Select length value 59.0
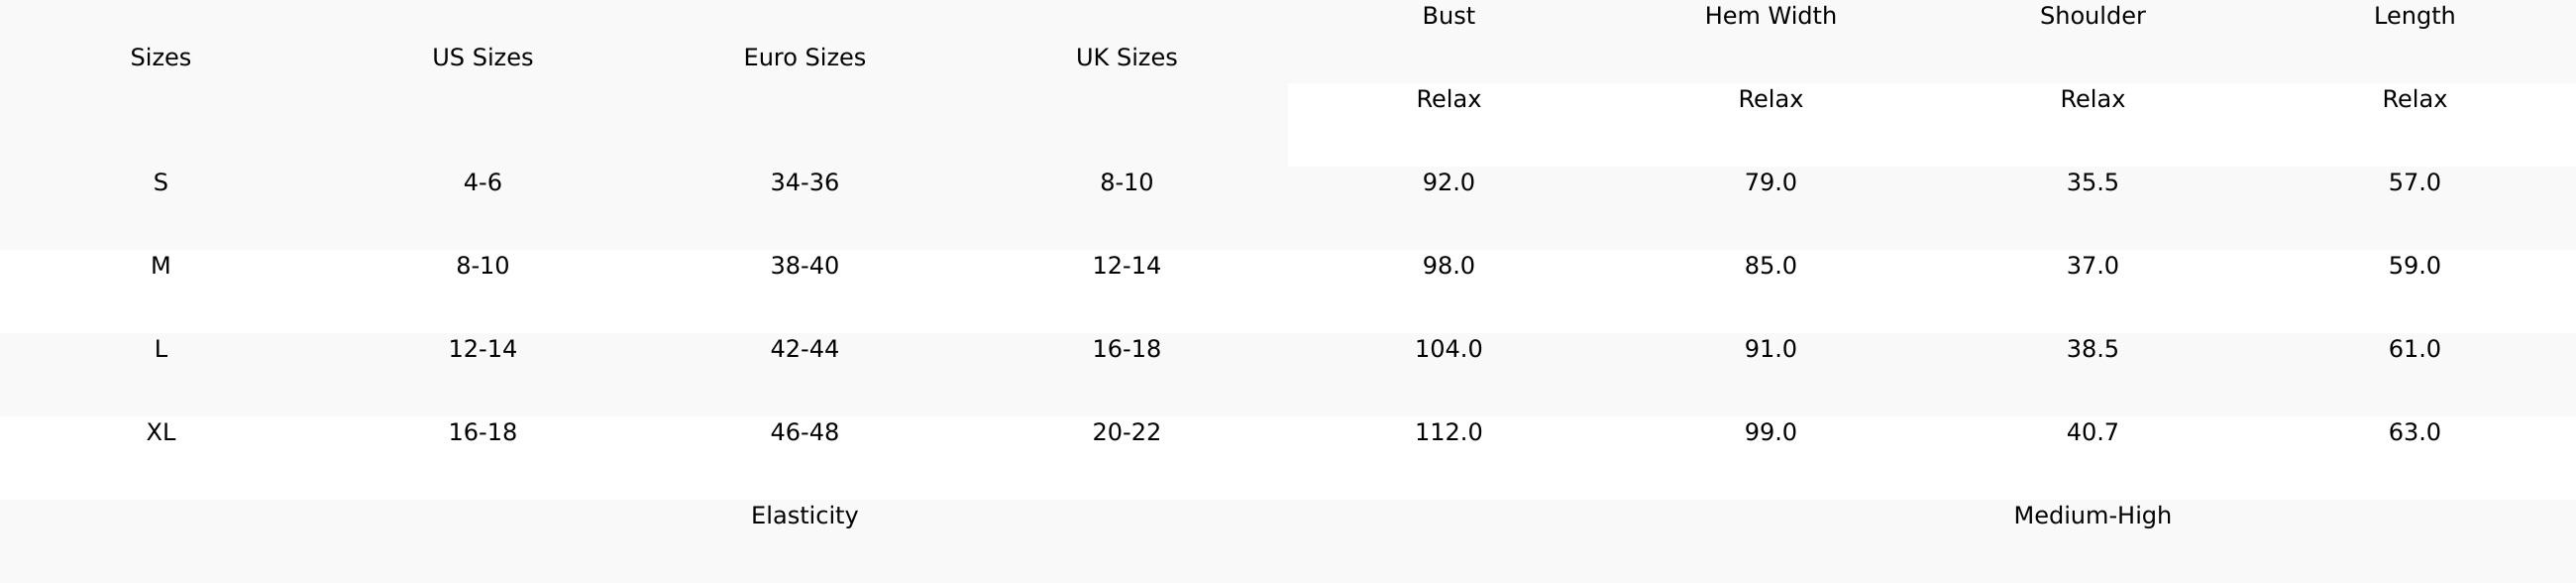Viewport: 2576px width, 583px height. pyautogui.click(x=2414, y=266)
